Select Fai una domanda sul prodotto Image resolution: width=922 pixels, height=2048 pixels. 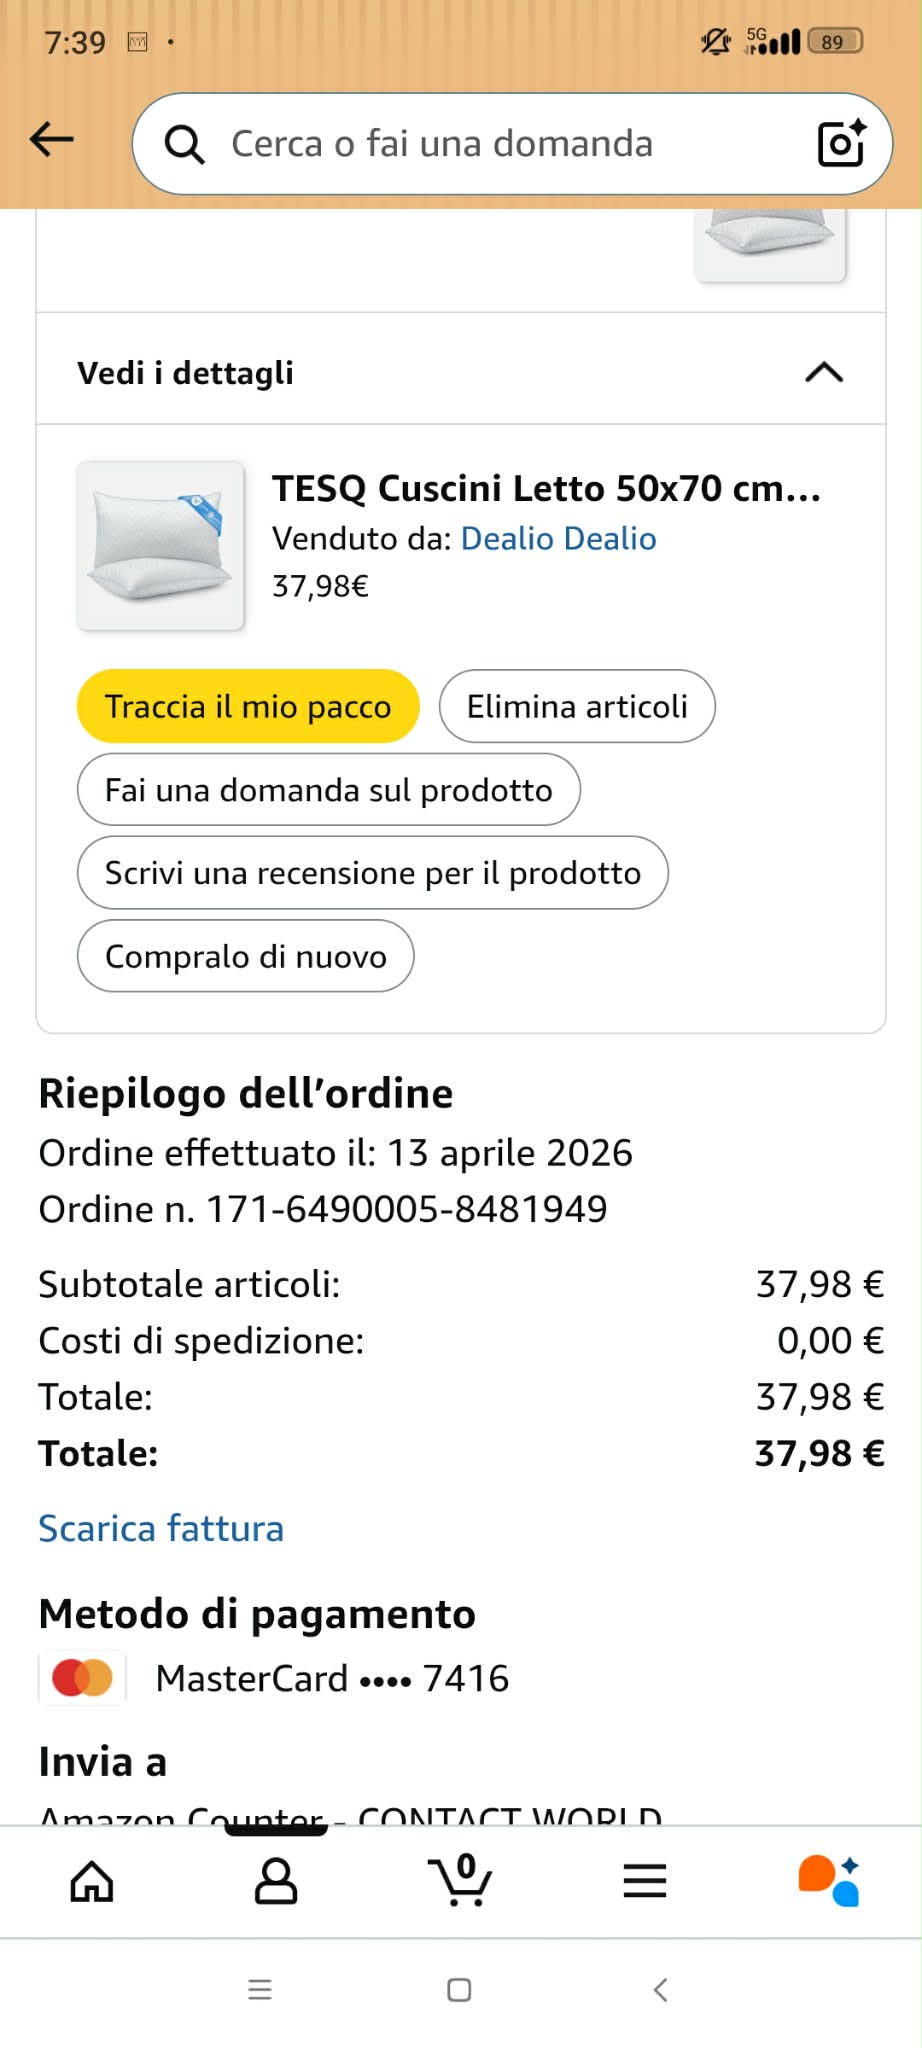[x=329, y=790]
